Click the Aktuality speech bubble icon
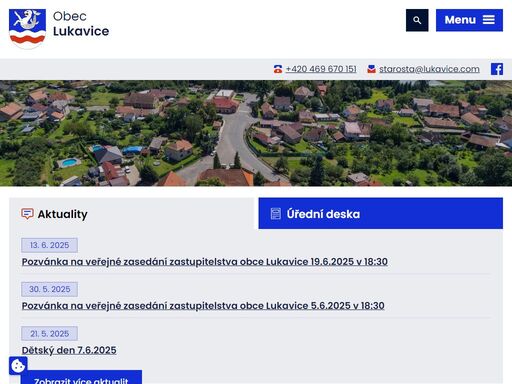512x384 pixels. point(27,214)
